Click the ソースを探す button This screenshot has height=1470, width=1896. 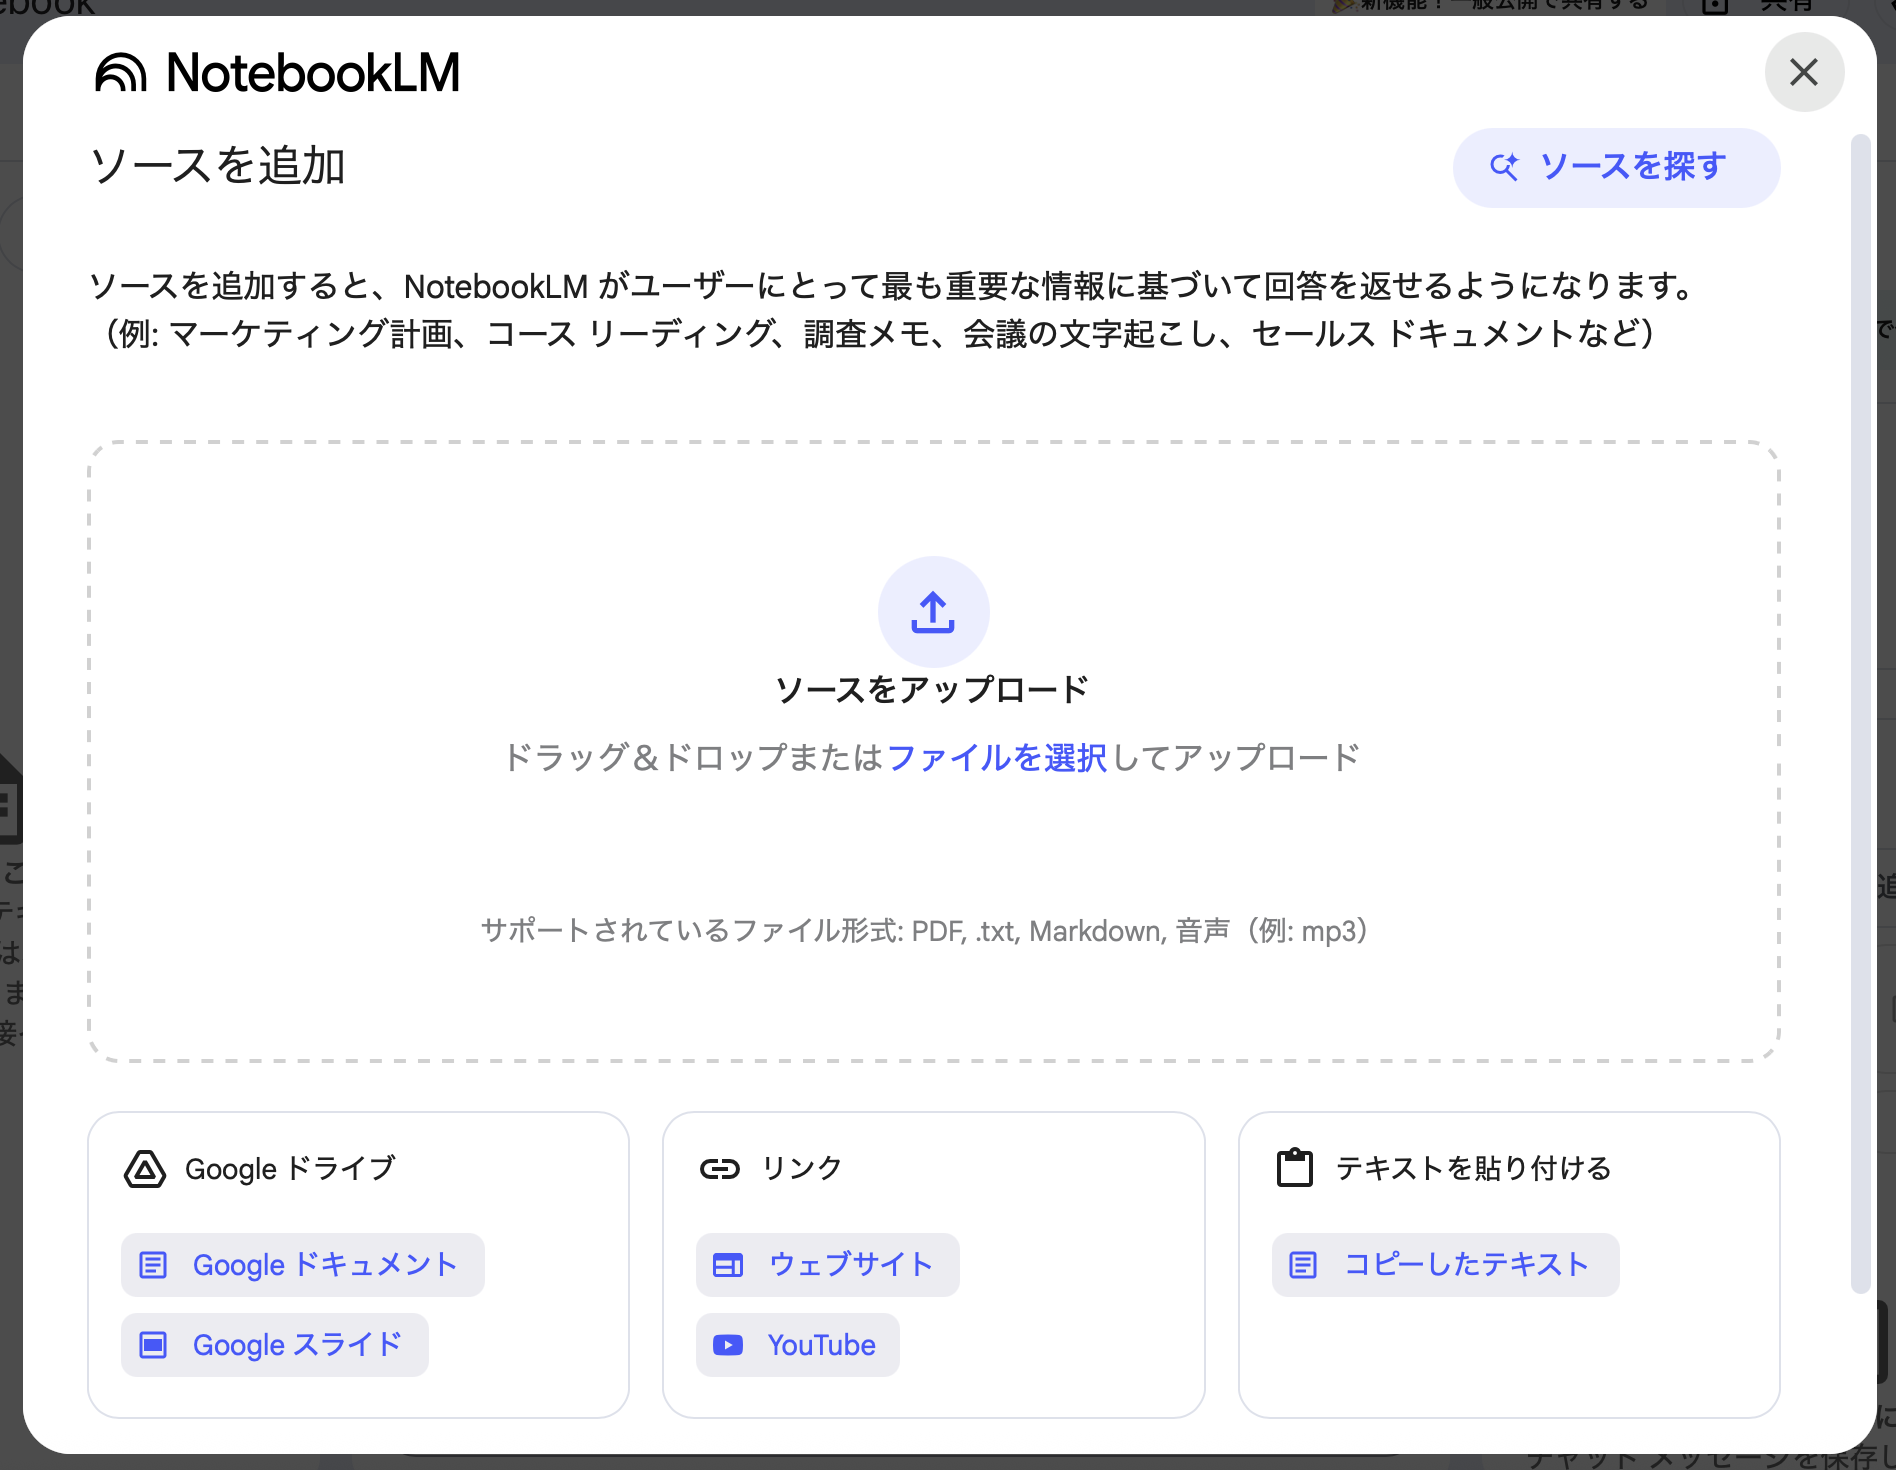pos(1616,167)
